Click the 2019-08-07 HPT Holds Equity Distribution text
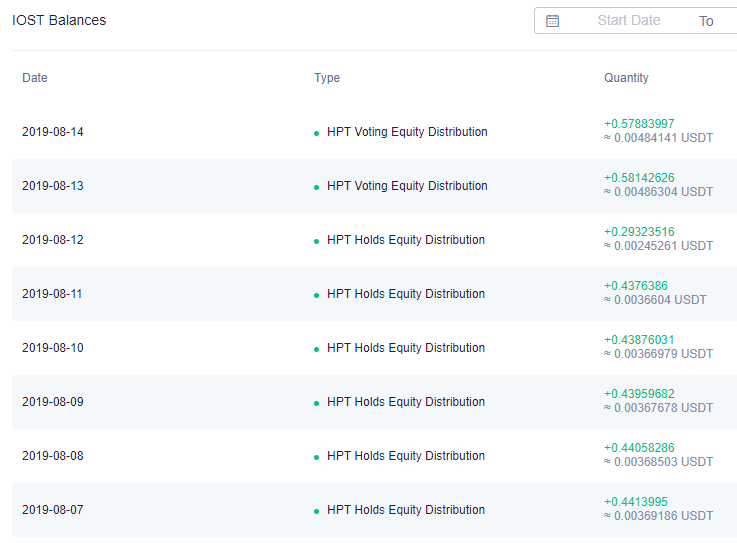This screenshot has height=543, width=737. 406,510
